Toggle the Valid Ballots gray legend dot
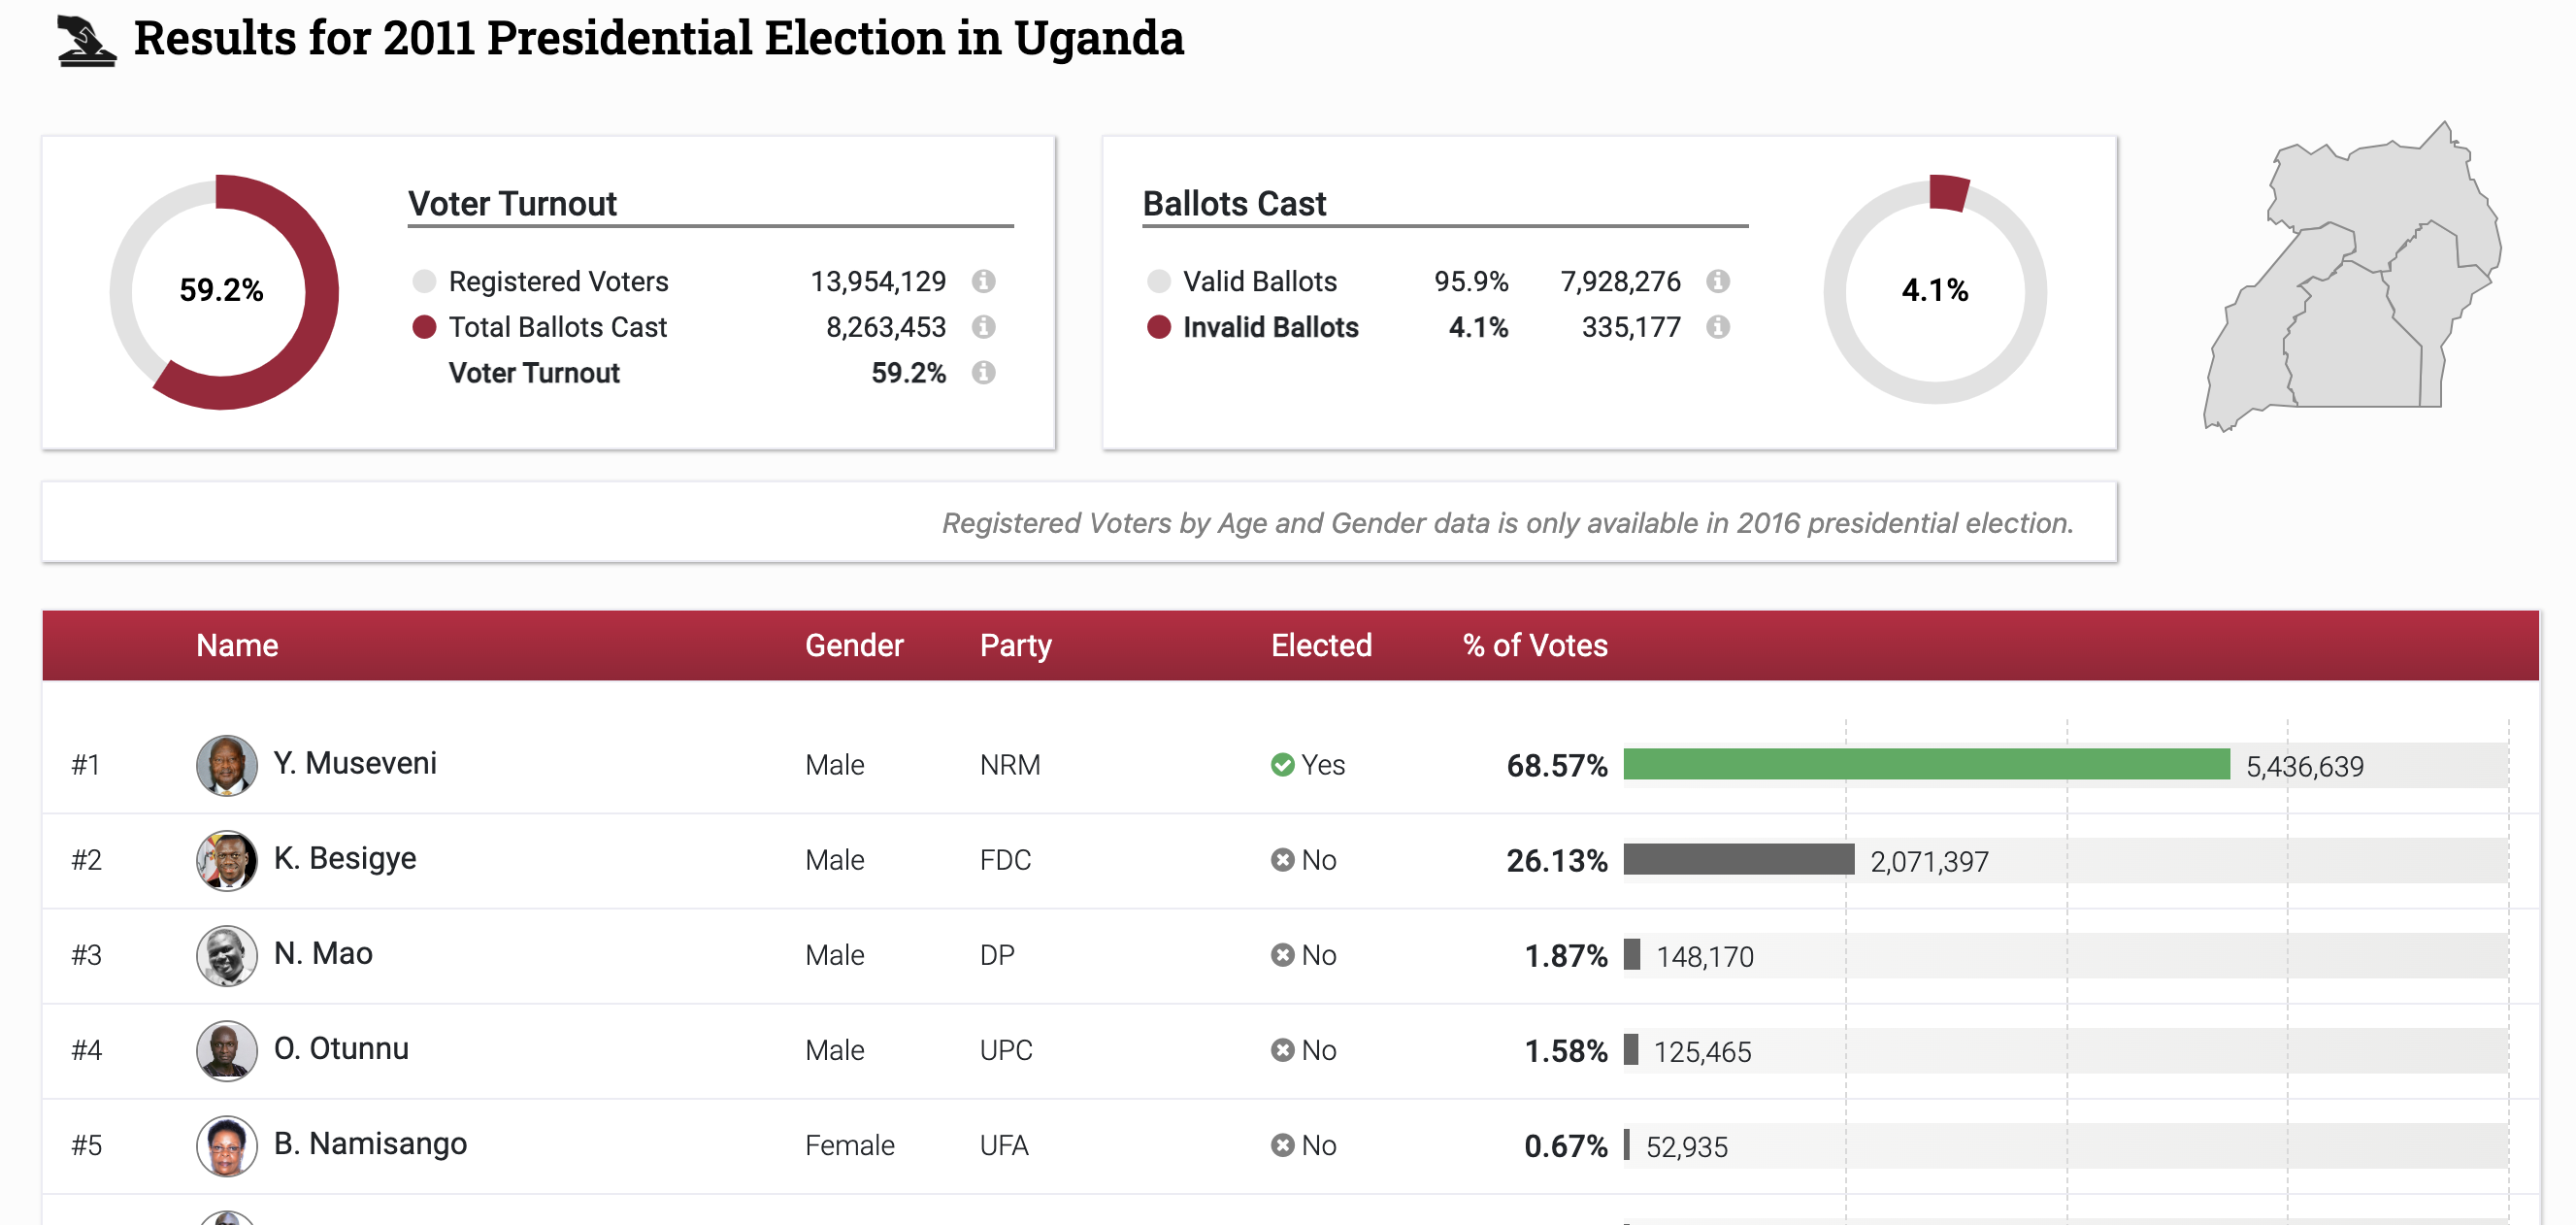The image size is (2576, 1225). click(1160, 281)
